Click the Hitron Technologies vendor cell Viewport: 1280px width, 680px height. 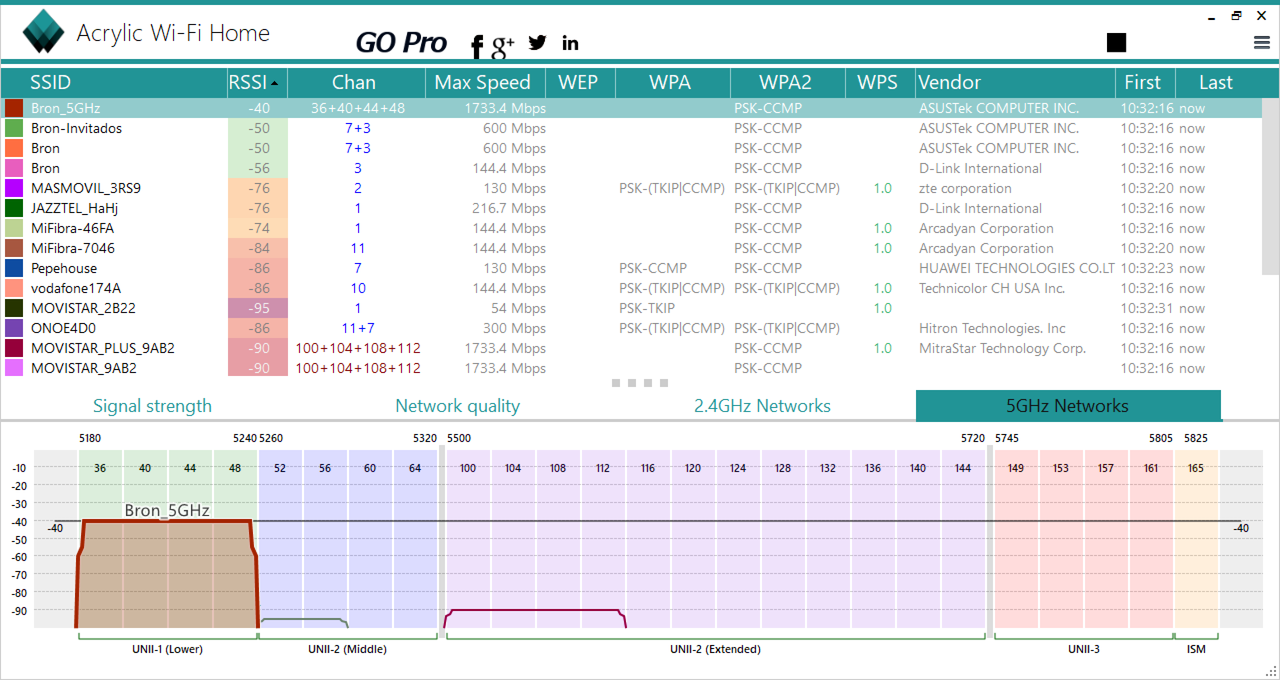click(x=992, y=328)
